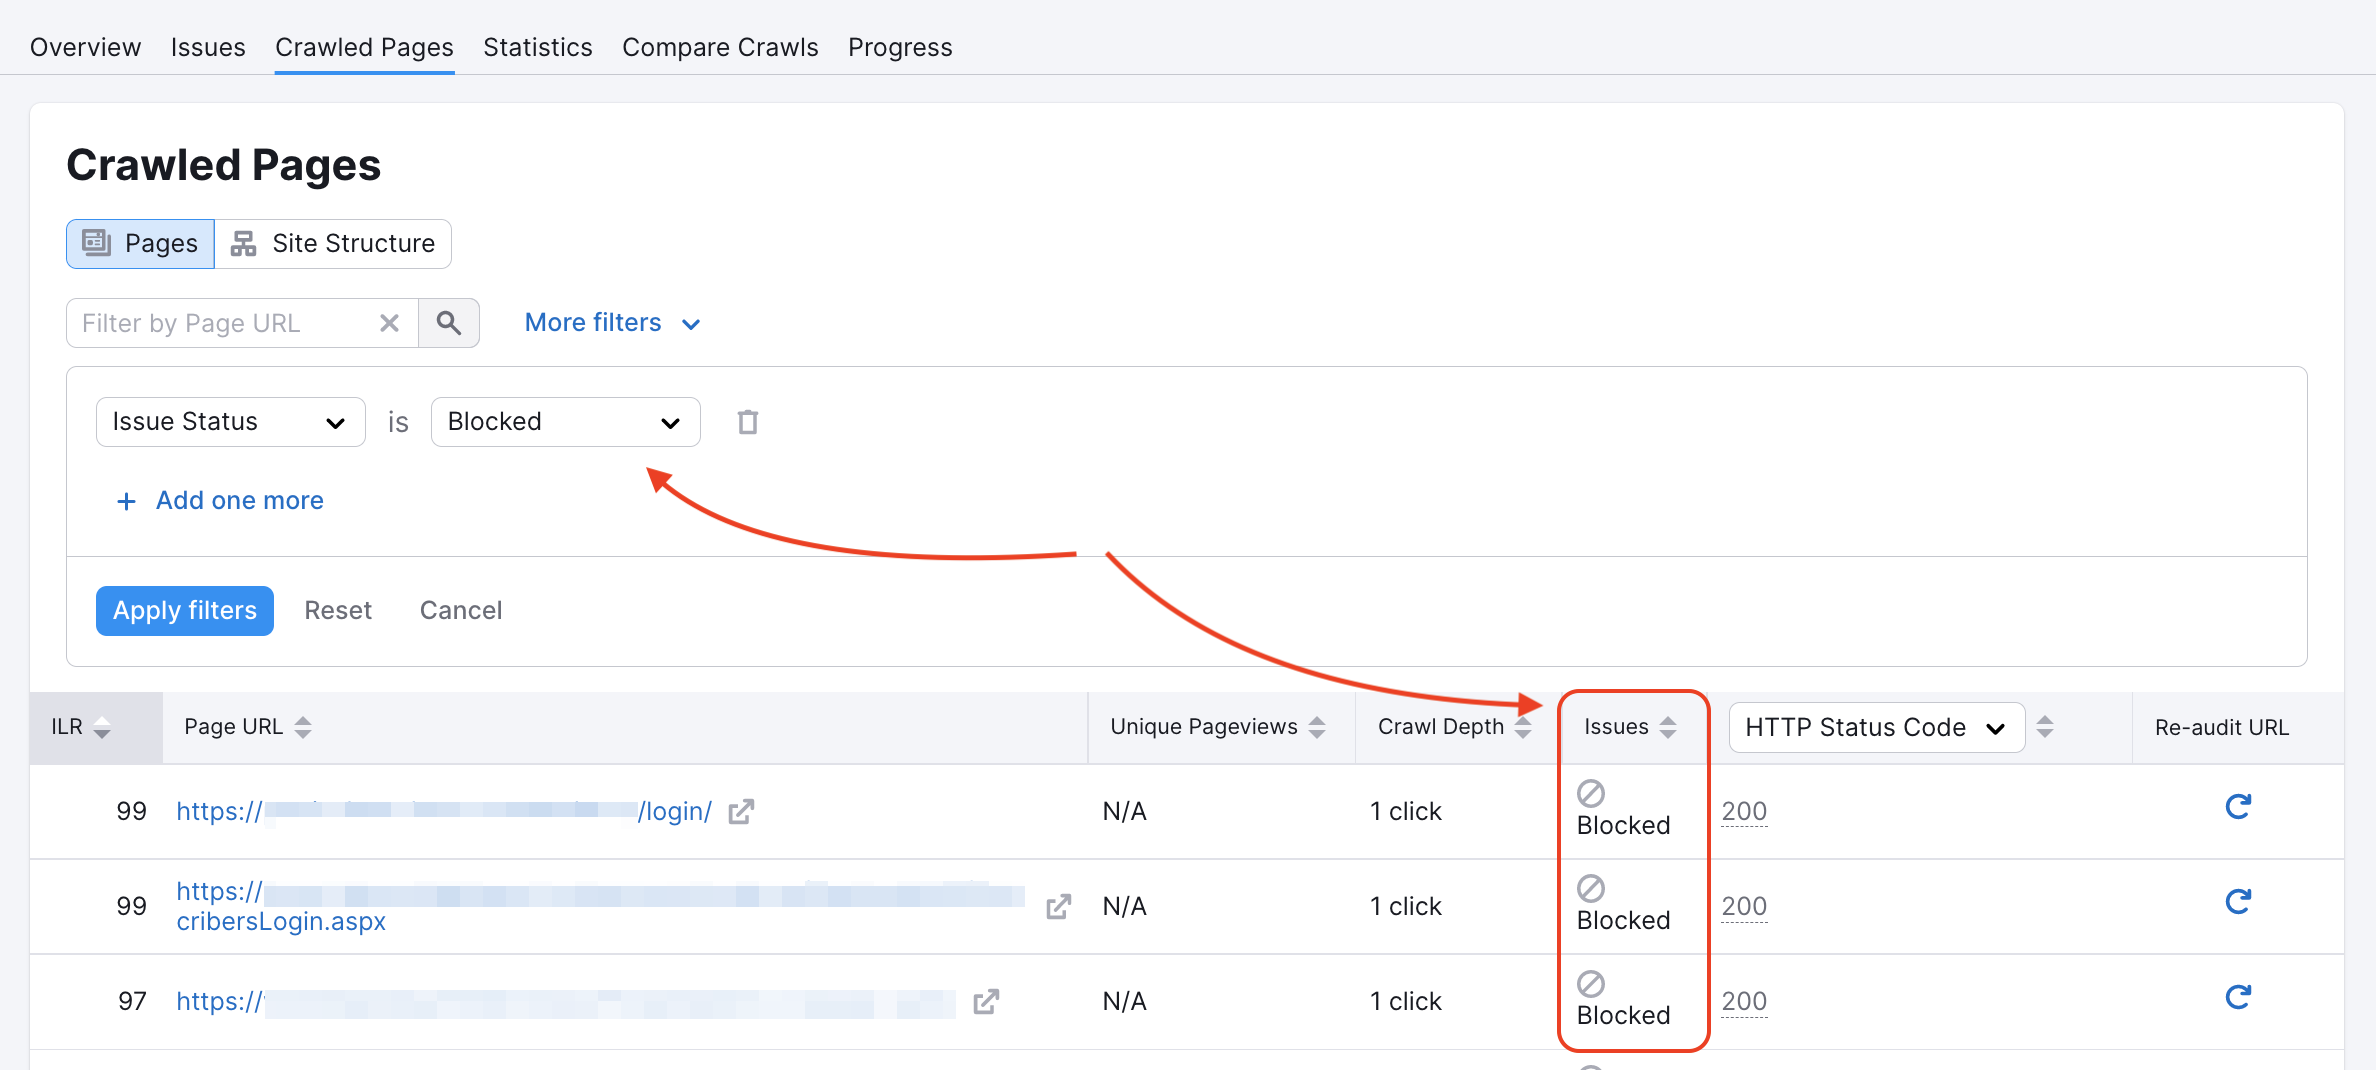Sort the Issues column
This screenshot has height=1070, width=2376.
coord(1668,727)
